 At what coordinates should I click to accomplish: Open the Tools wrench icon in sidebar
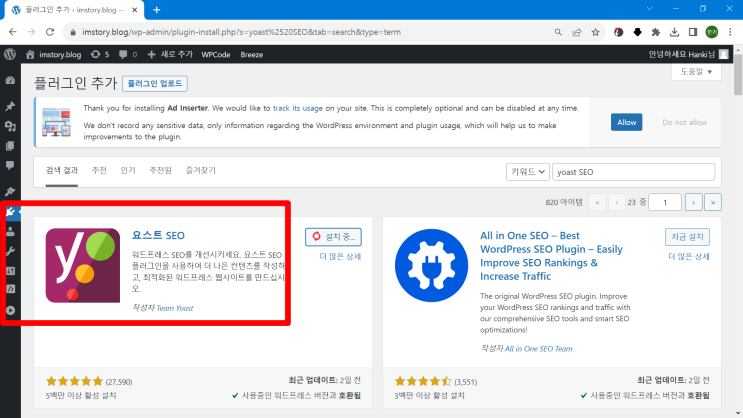(x=10, y=251)
